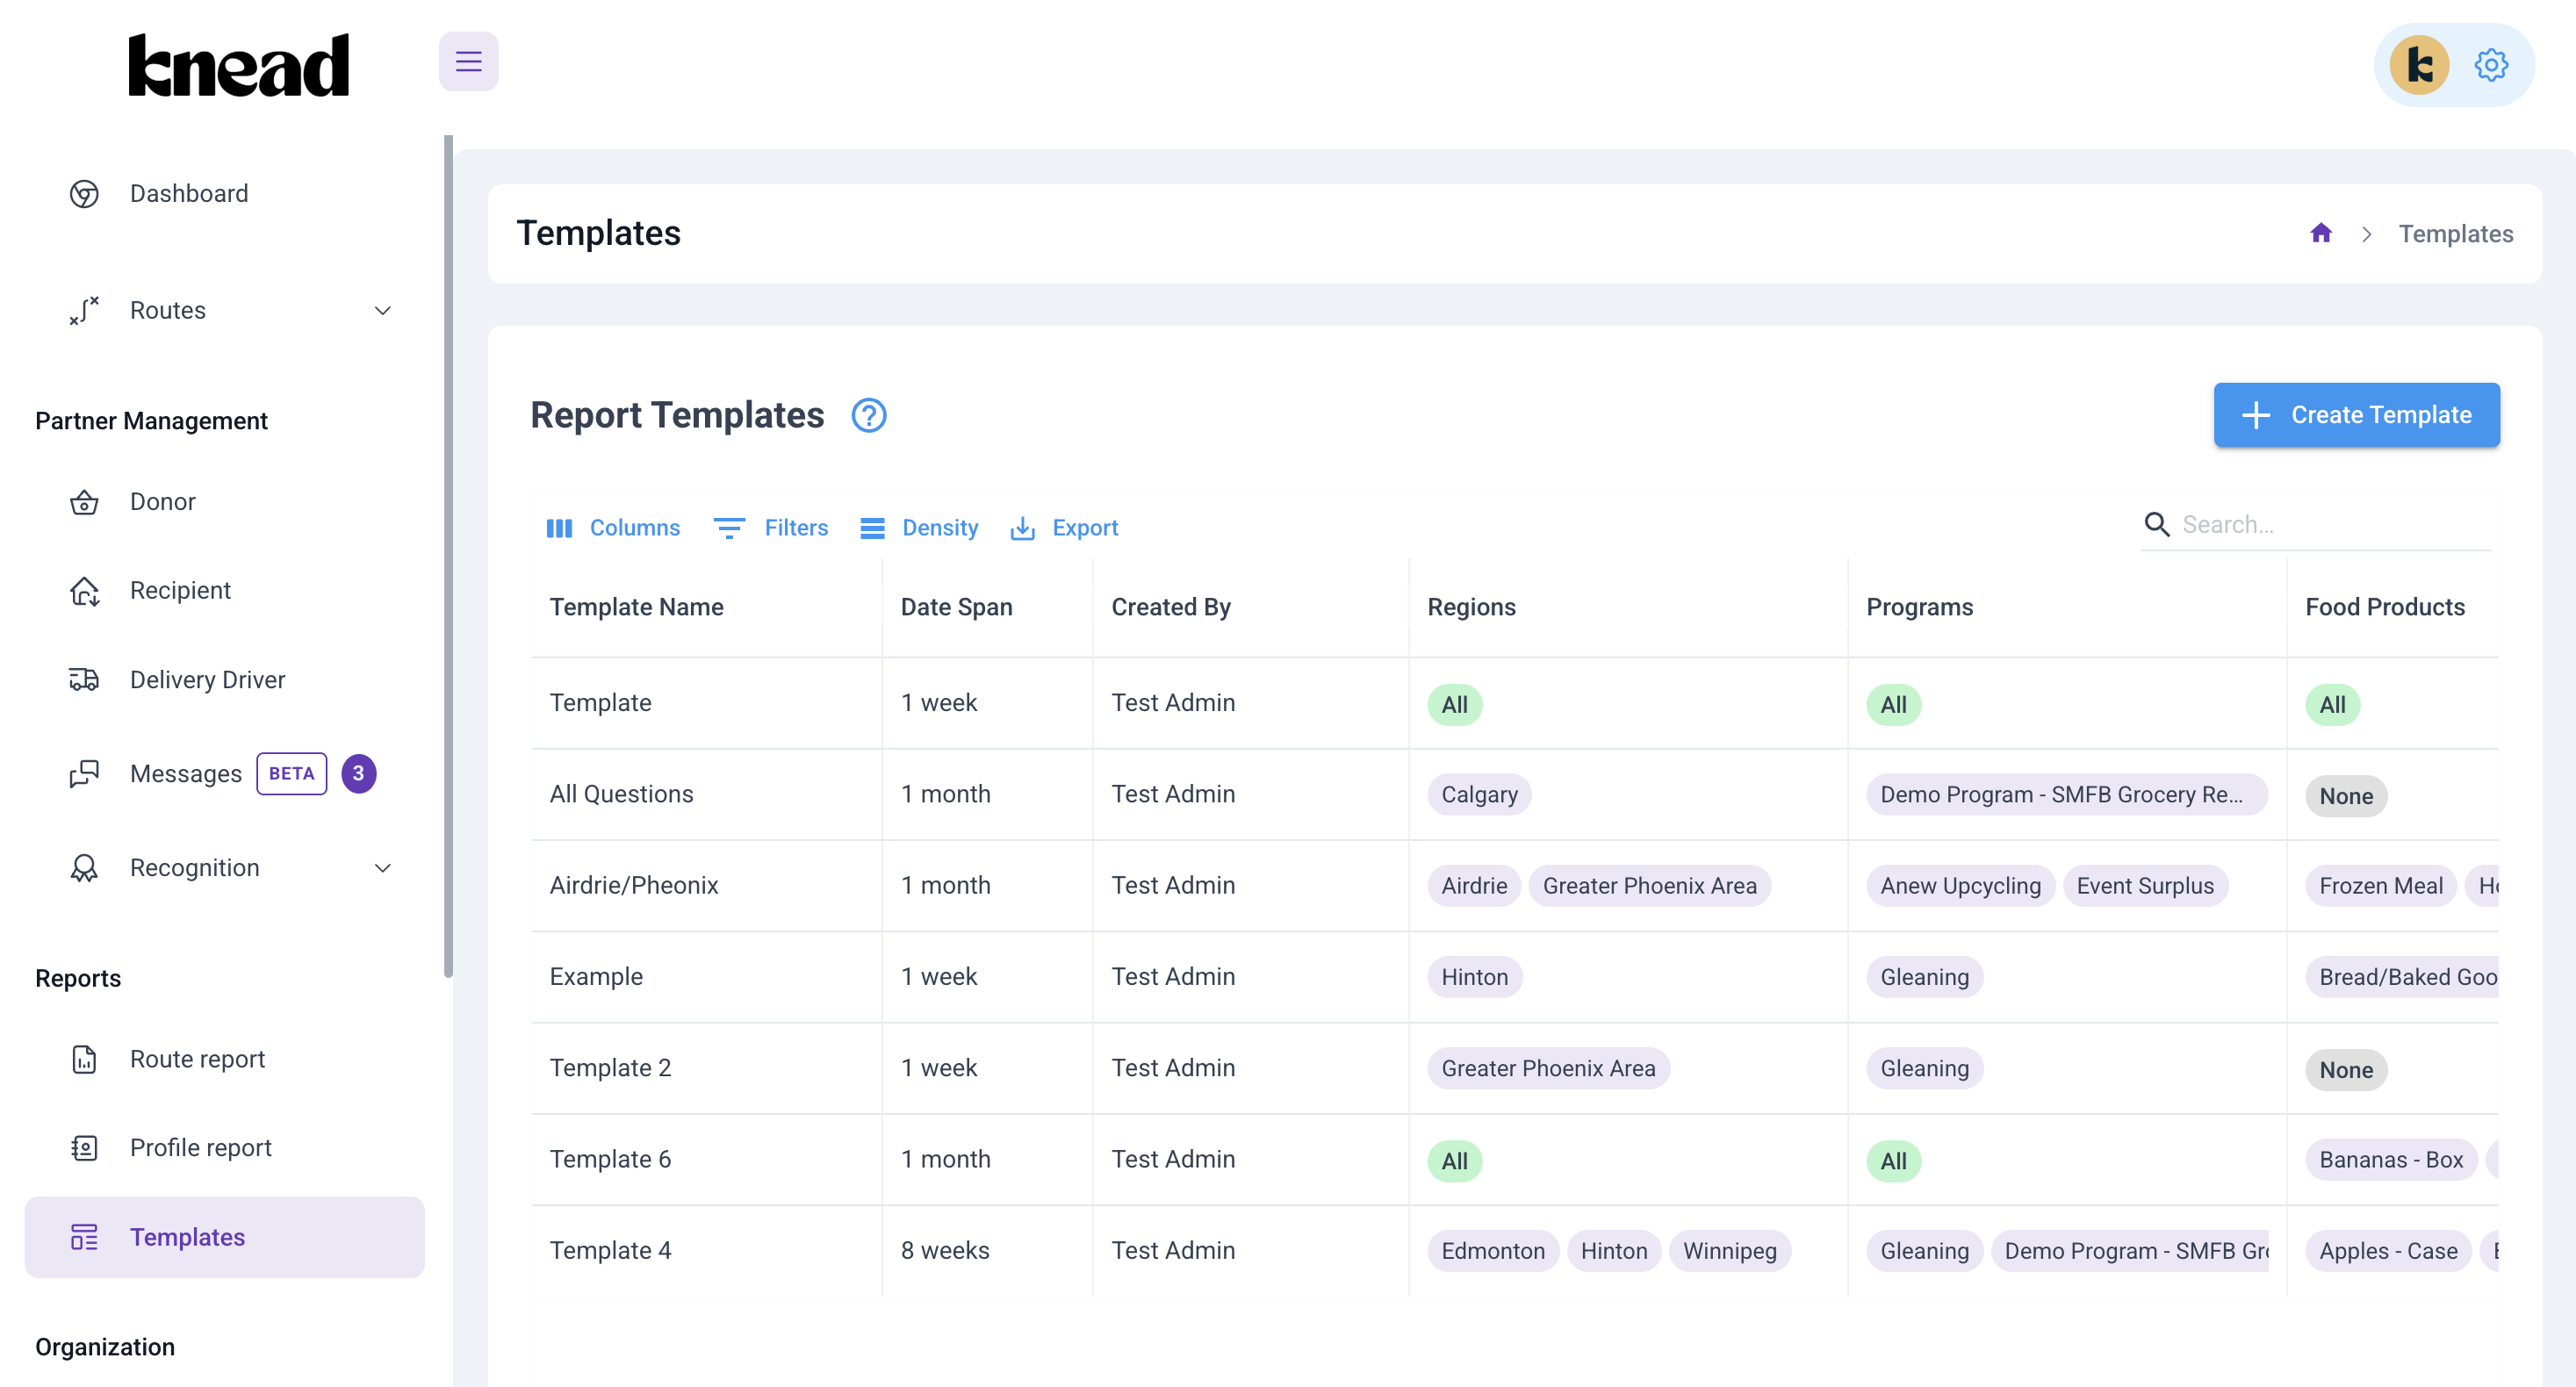
Task: Open user avatar profile
Action: (x=2419, y=65)
